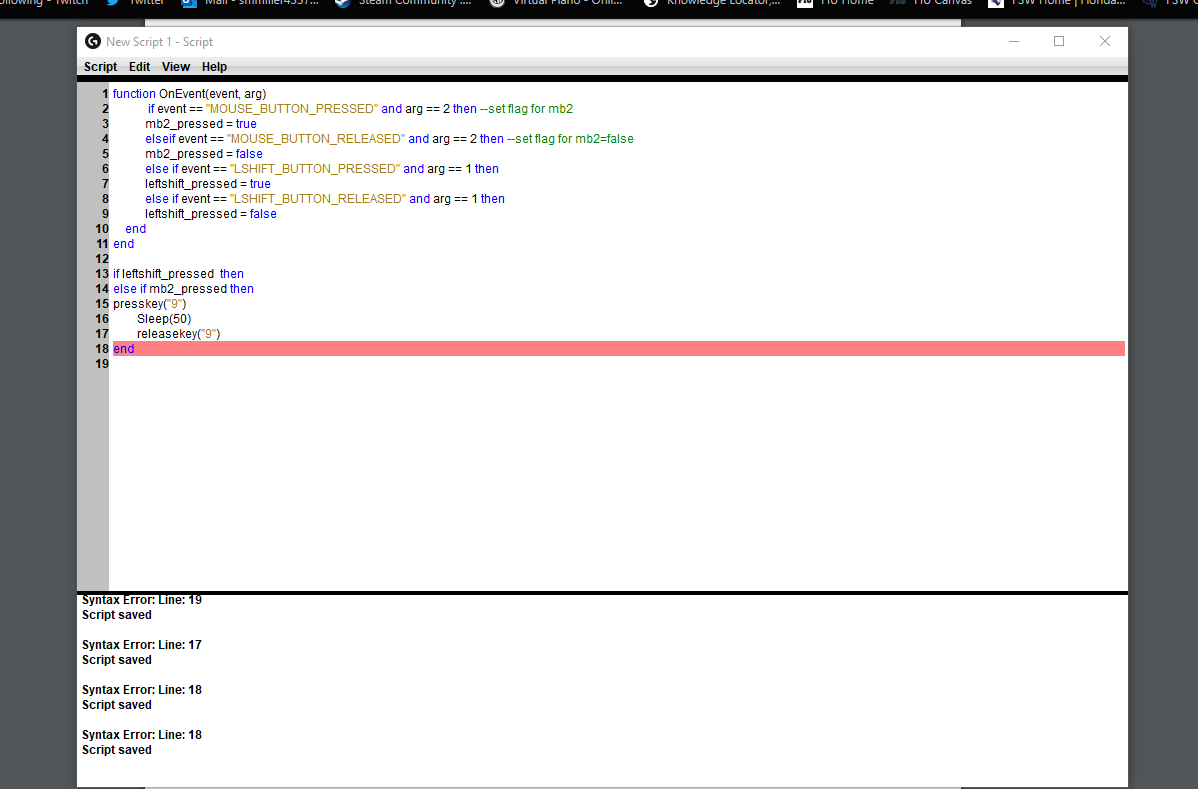
Task: Close the New Script 1 script window
Action: [x=1105, y=41]
